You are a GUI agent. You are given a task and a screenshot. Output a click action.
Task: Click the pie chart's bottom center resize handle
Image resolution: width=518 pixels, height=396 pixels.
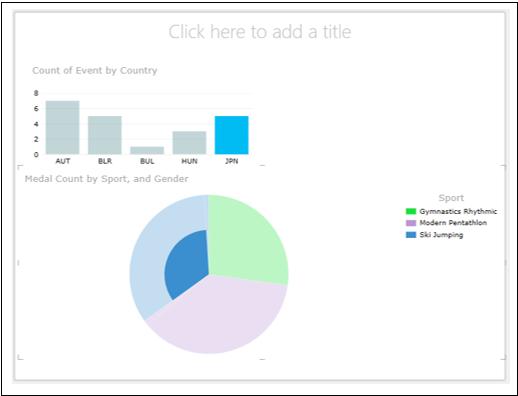click(x=262, y=359)
